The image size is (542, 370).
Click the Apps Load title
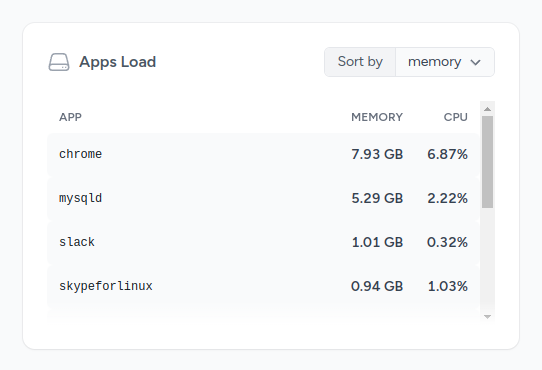(118, 62)
